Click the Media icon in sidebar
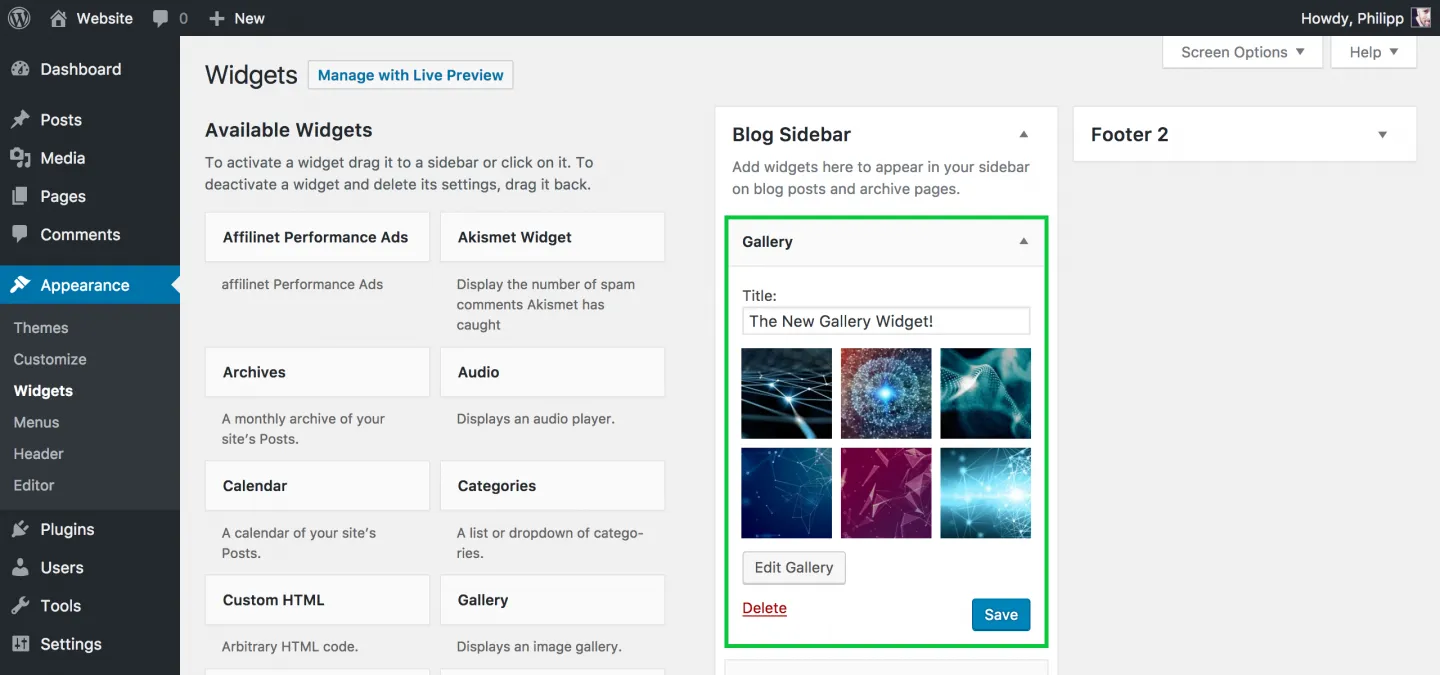Screen dimensions: 1440x675 [x=20, y=158]
